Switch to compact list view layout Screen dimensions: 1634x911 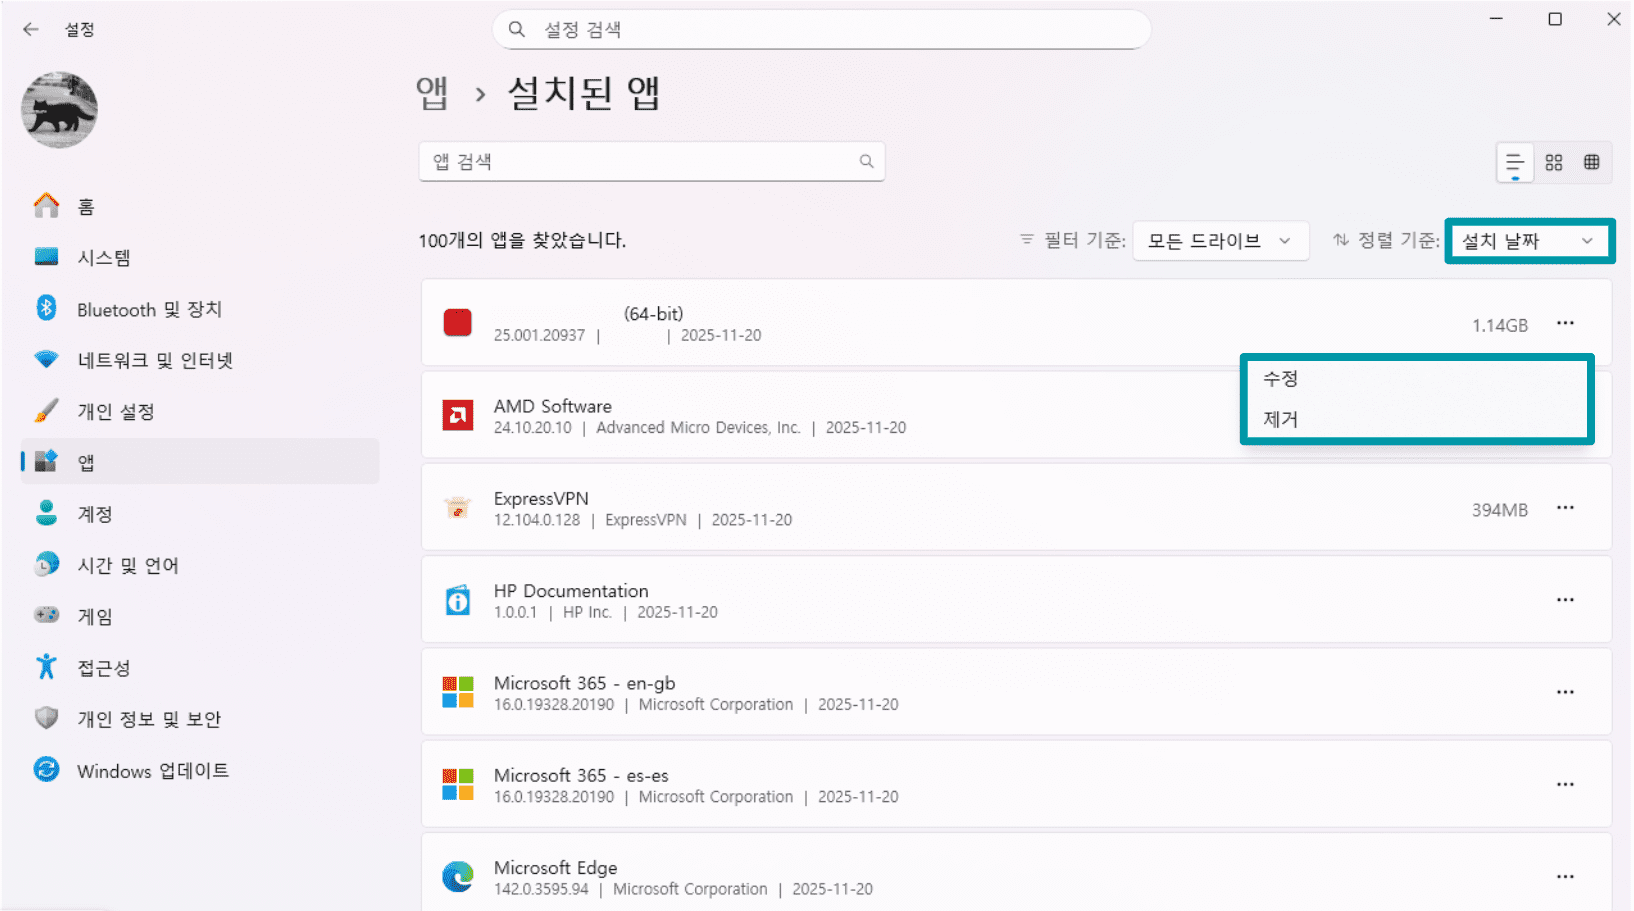[1514, 162]
